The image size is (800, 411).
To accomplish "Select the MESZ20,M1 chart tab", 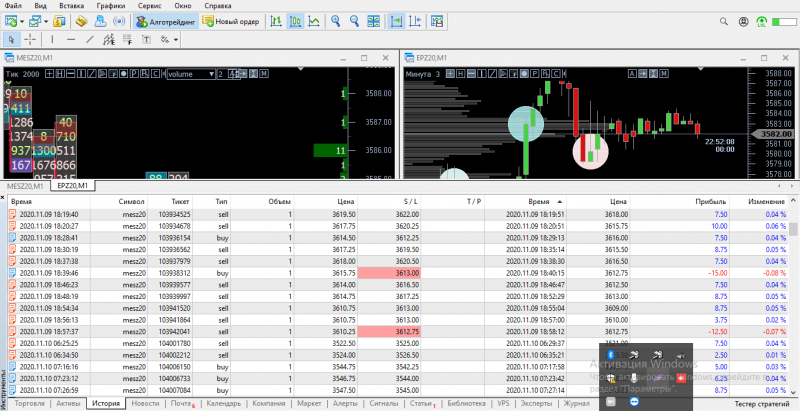I will click(25, 186).
